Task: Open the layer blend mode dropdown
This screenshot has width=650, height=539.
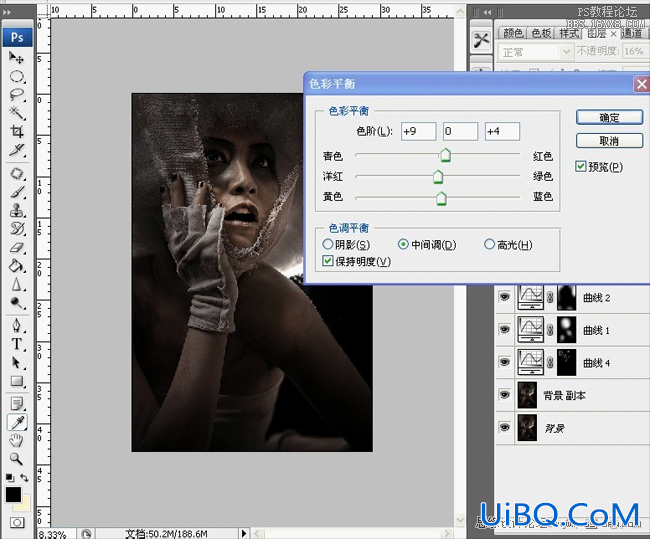Action: pos(535,52)
